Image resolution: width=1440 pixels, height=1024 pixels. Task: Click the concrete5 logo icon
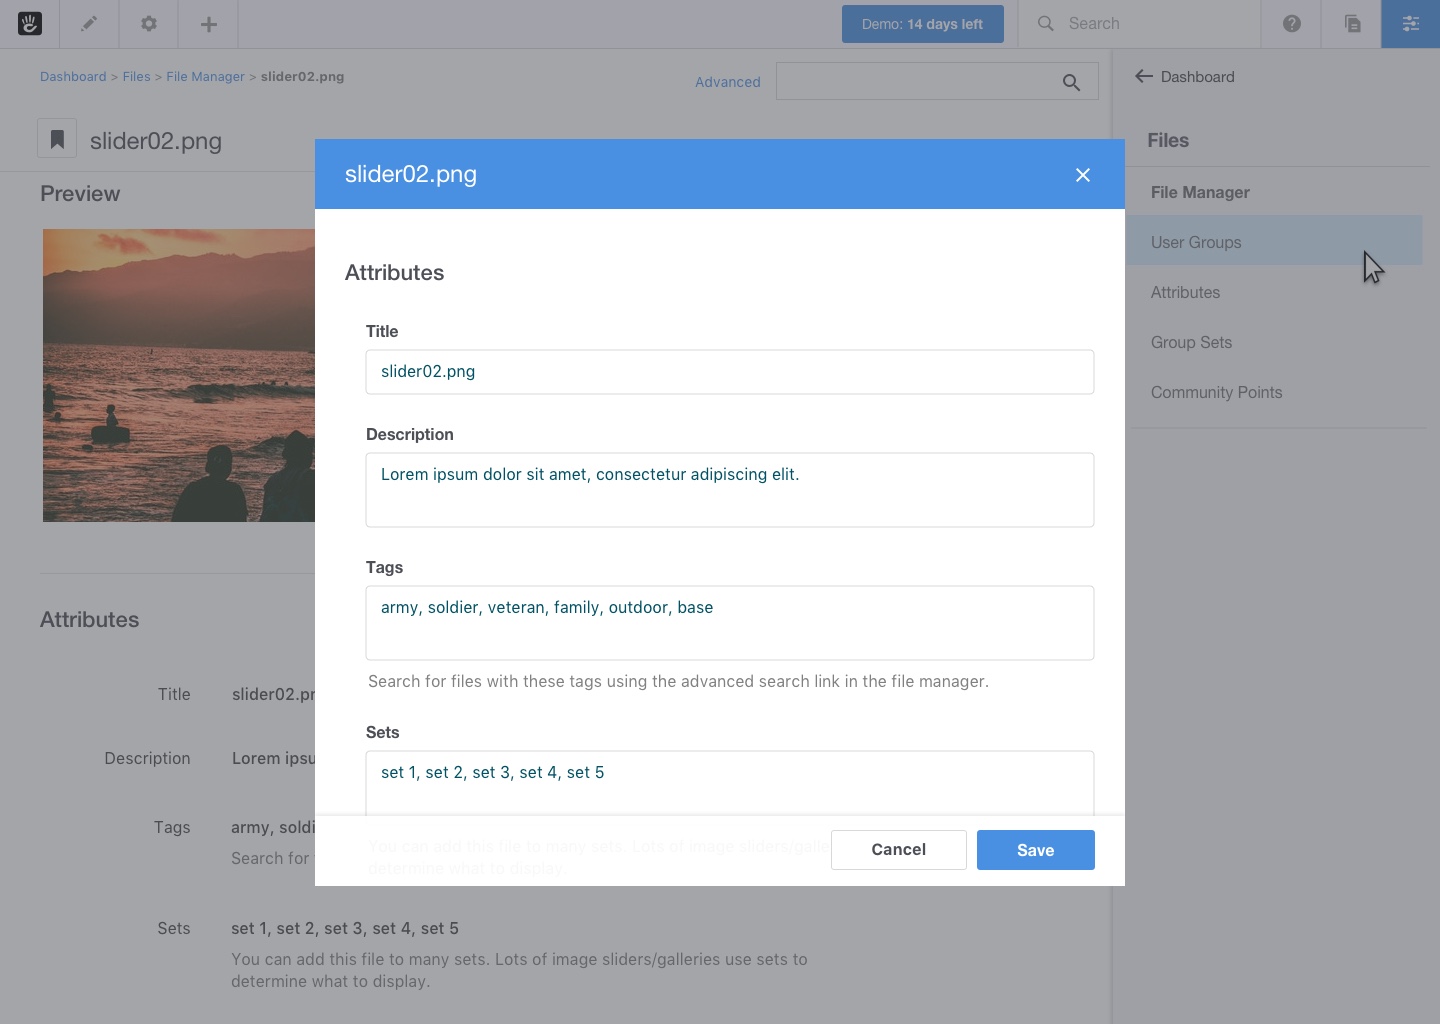coord(30,23)
